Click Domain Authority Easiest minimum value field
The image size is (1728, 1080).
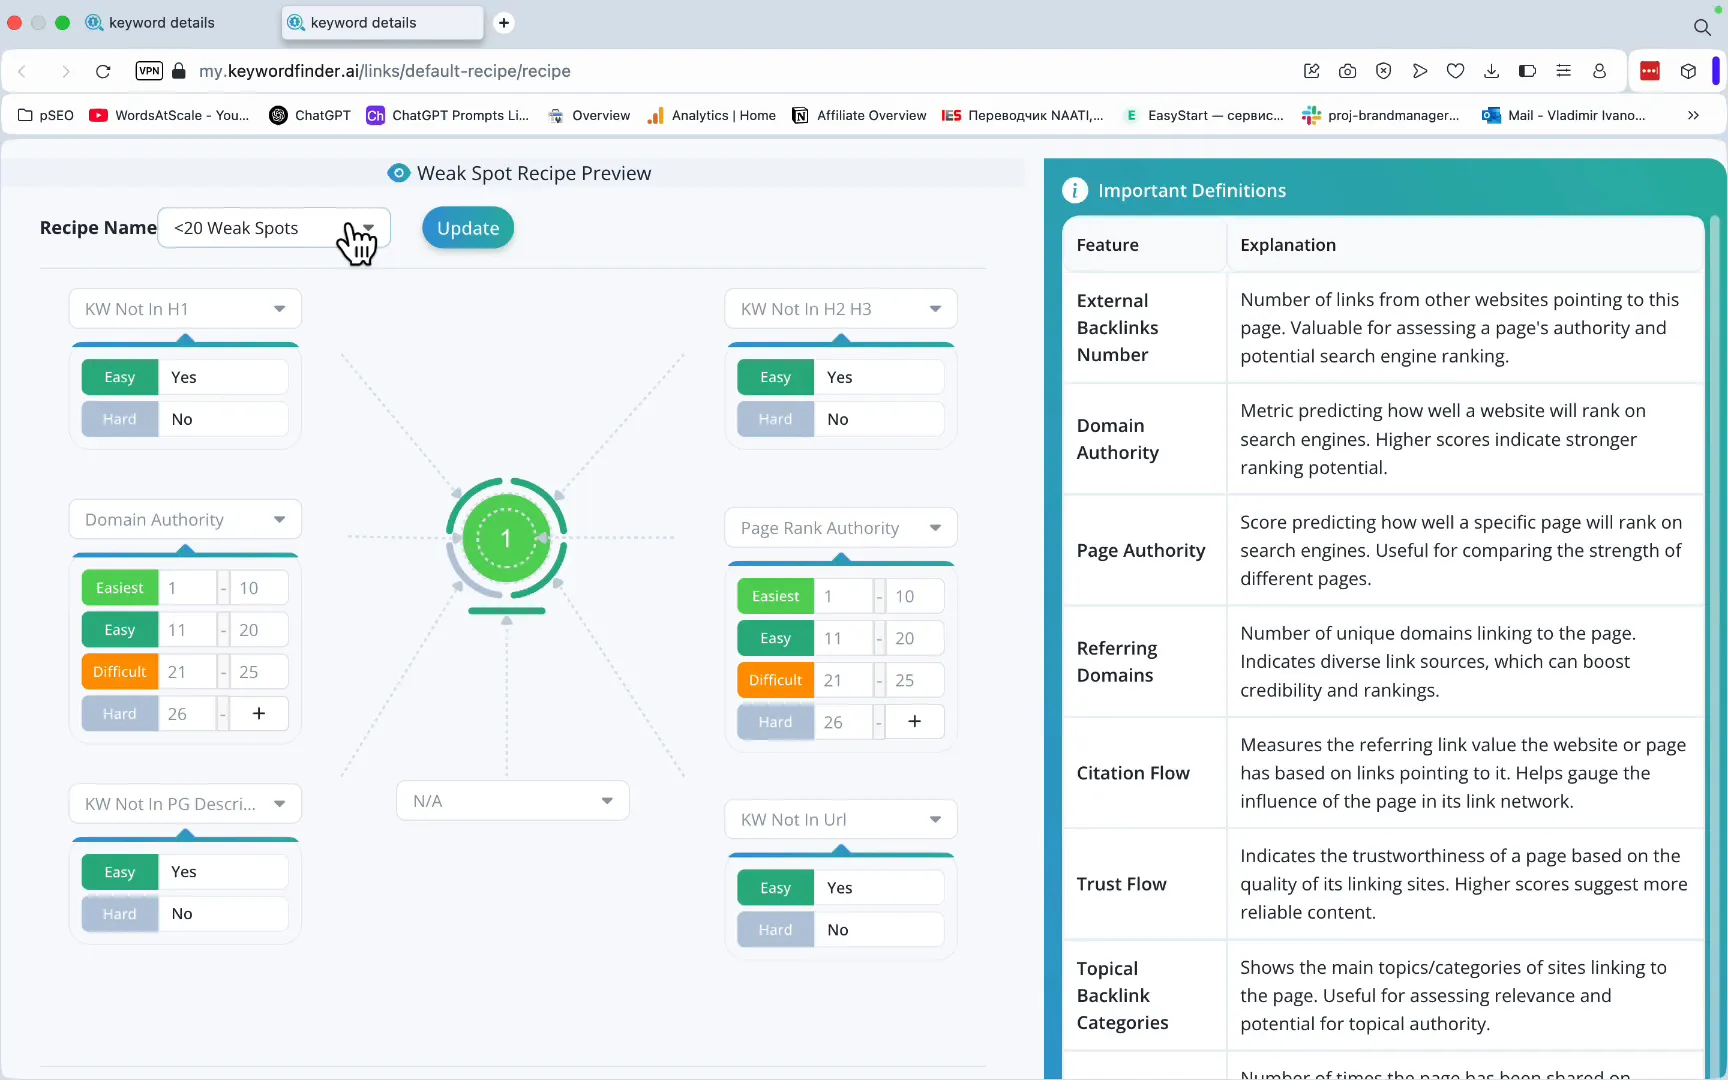188,588
